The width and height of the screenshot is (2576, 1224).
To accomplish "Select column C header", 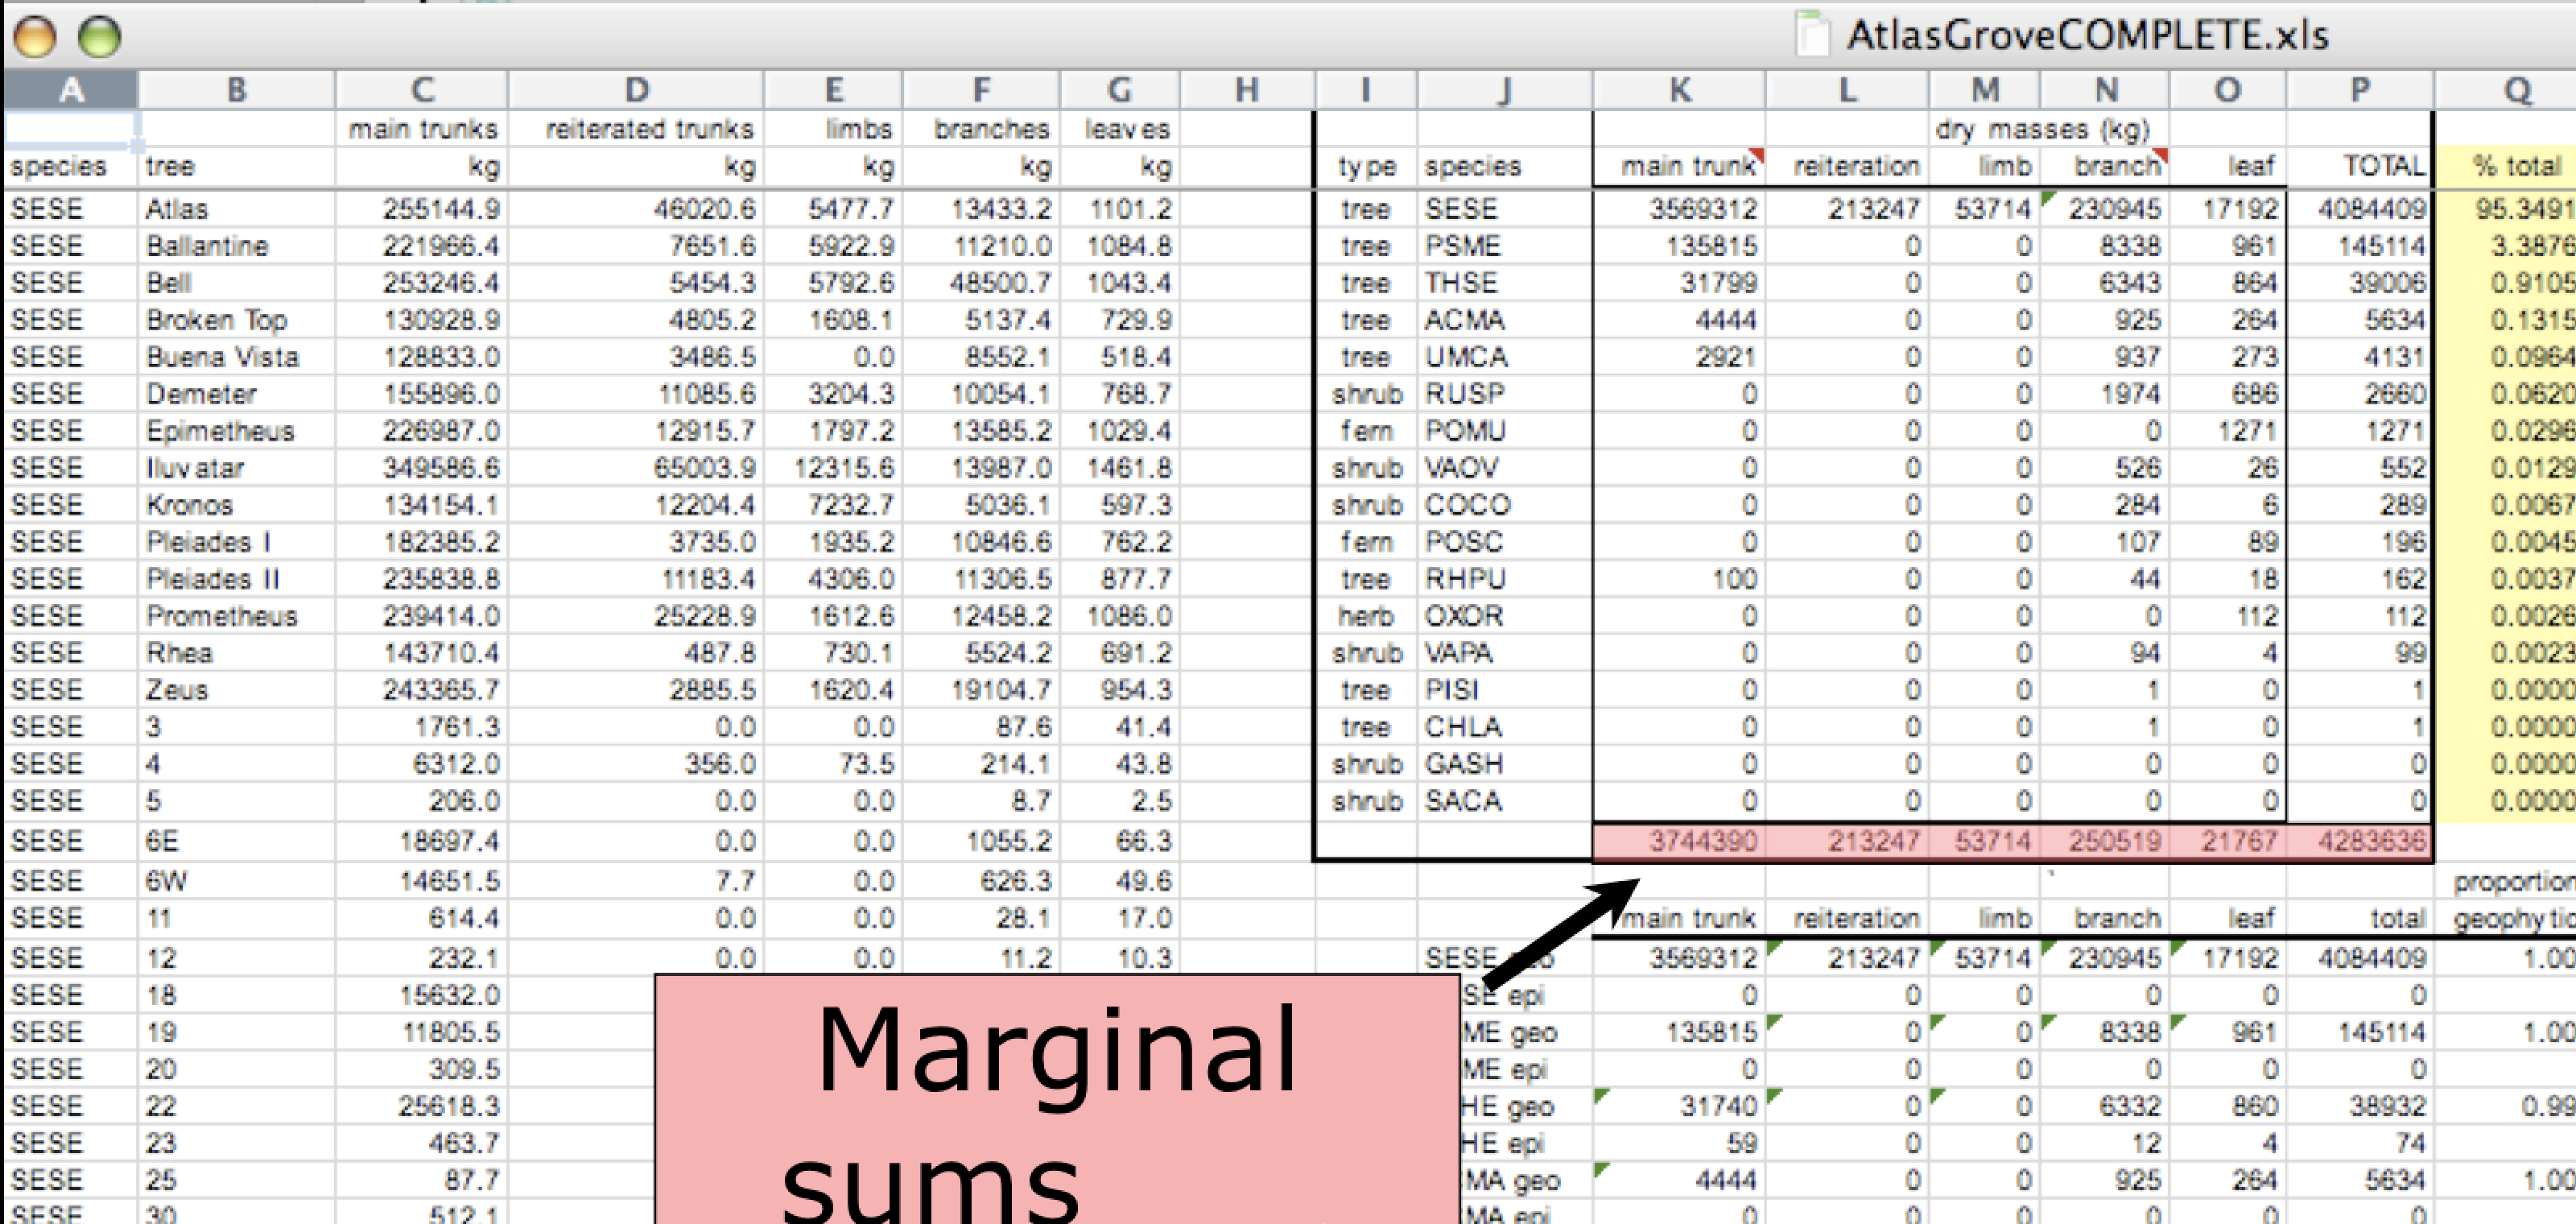I will (x=422, y=90).
